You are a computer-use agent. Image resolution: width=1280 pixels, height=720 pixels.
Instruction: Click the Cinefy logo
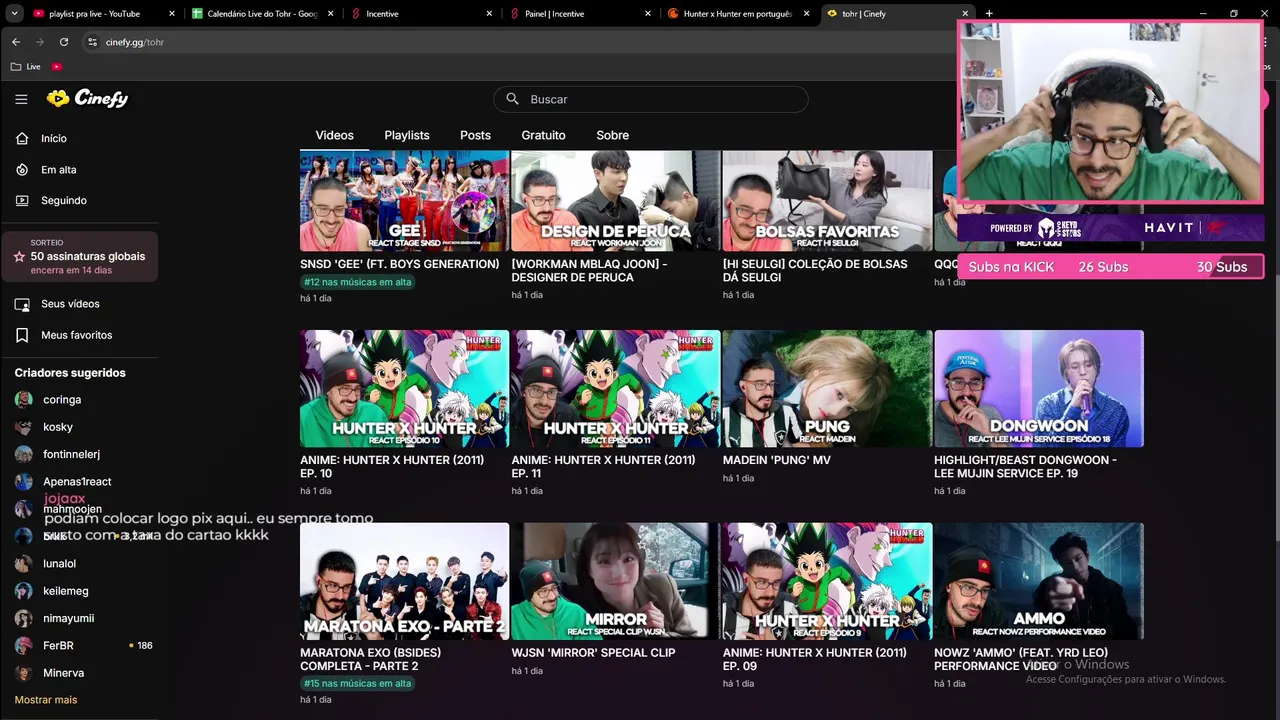(87, 98)
